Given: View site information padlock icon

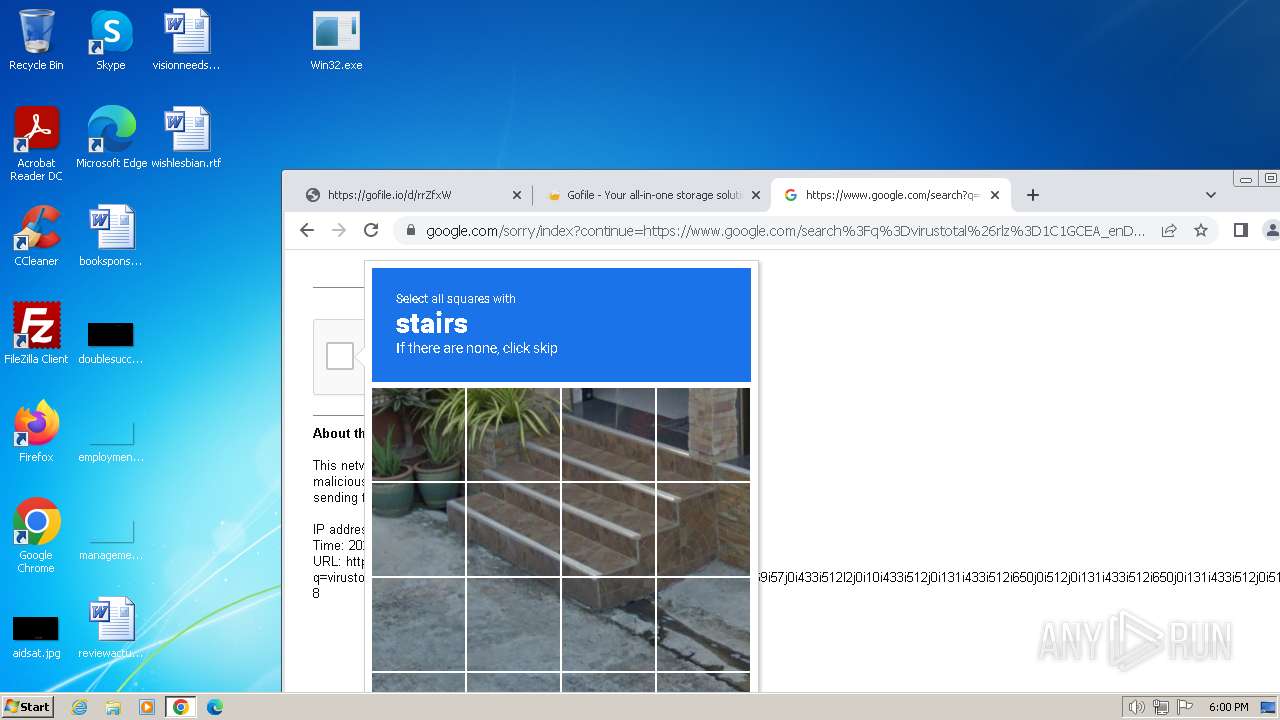Looking at the screenshot, I should 410,230.
